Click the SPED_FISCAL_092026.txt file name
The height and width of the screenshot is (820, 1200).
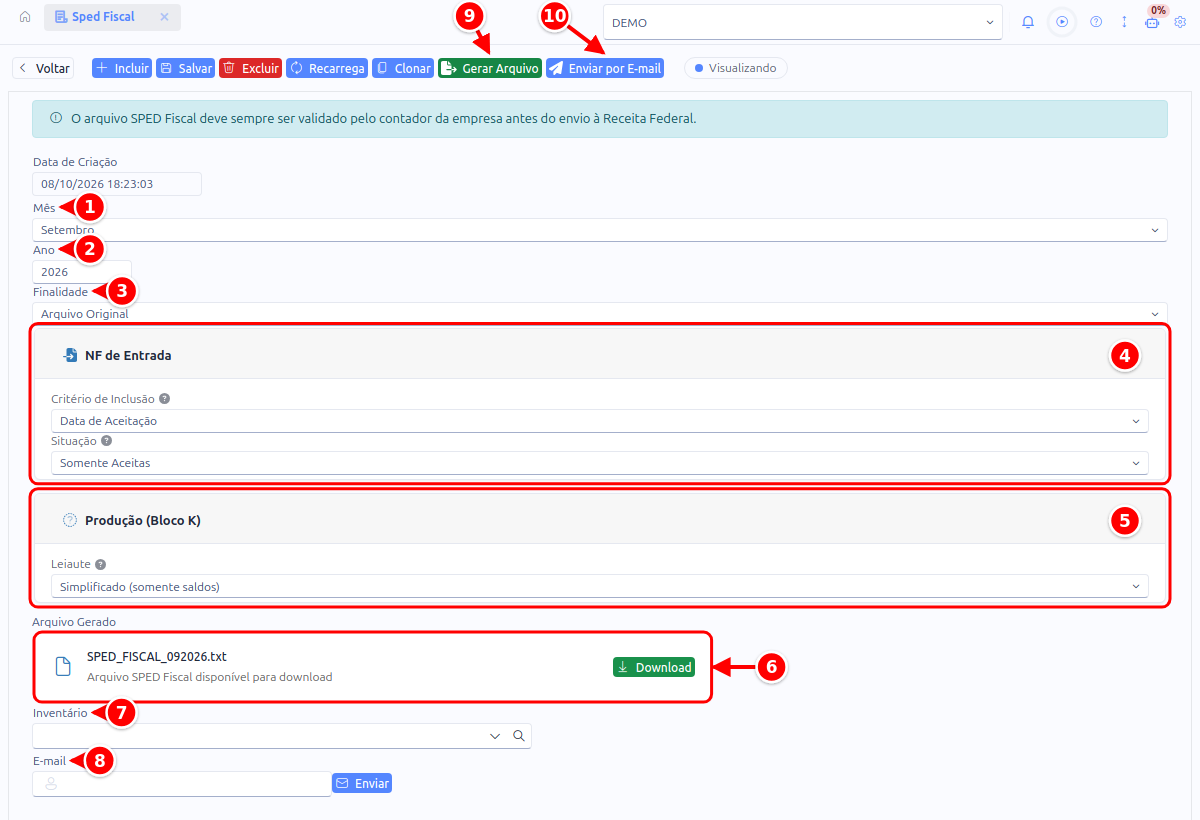(x=157, y=657)
